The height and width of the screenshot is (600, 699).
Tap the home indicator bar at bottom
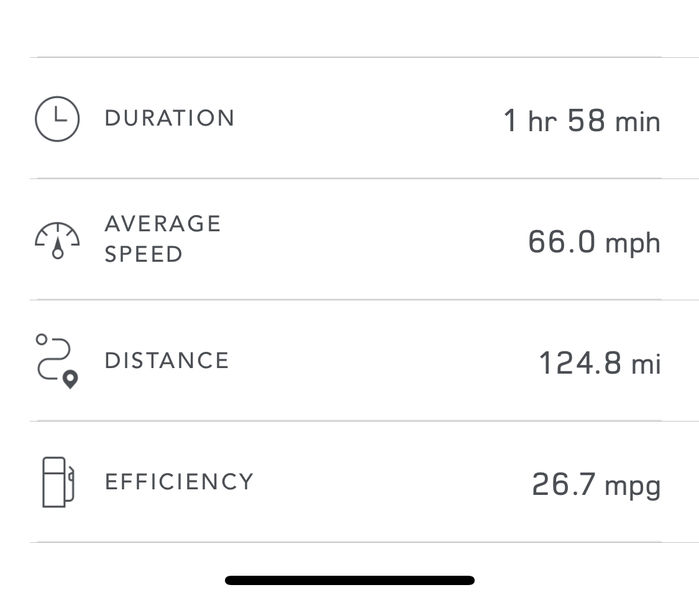click(x=350, y=580)
